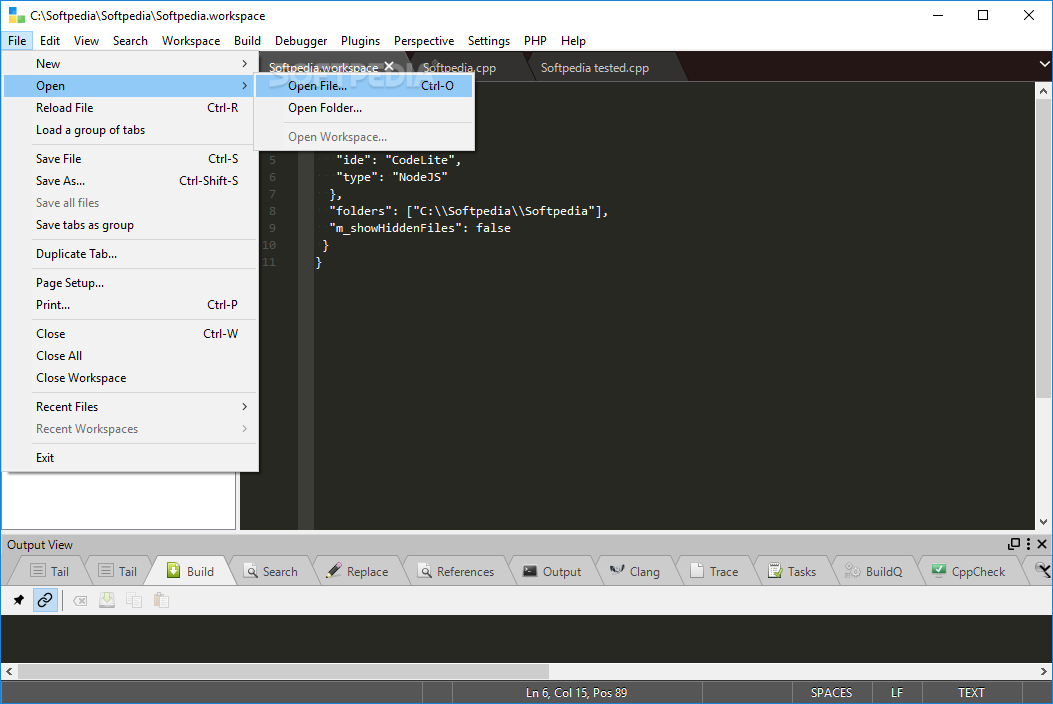The height and width of the screenshot is (704, 1053).
Task: Select Reload File menu entry
Action: click(130, 107)
